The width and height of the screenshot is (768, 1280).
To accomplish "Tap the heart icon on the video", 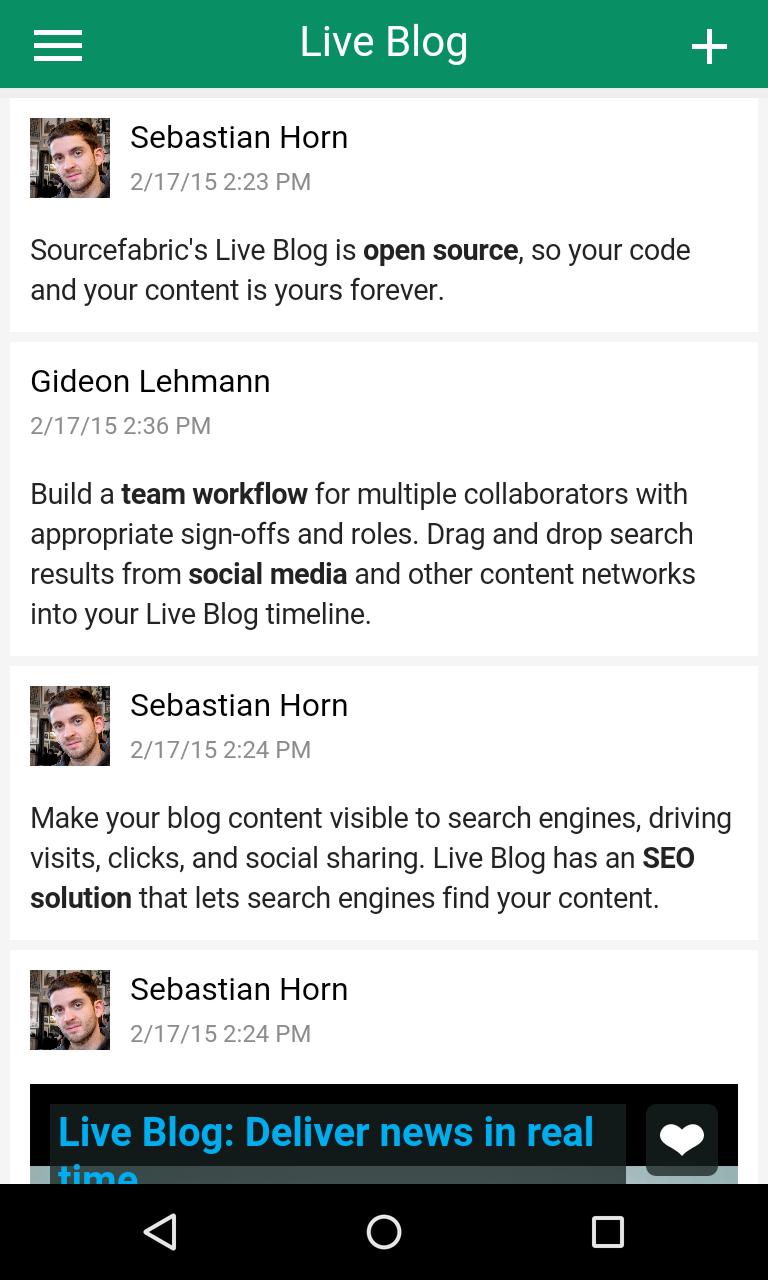I will [x=681, y=1139].
